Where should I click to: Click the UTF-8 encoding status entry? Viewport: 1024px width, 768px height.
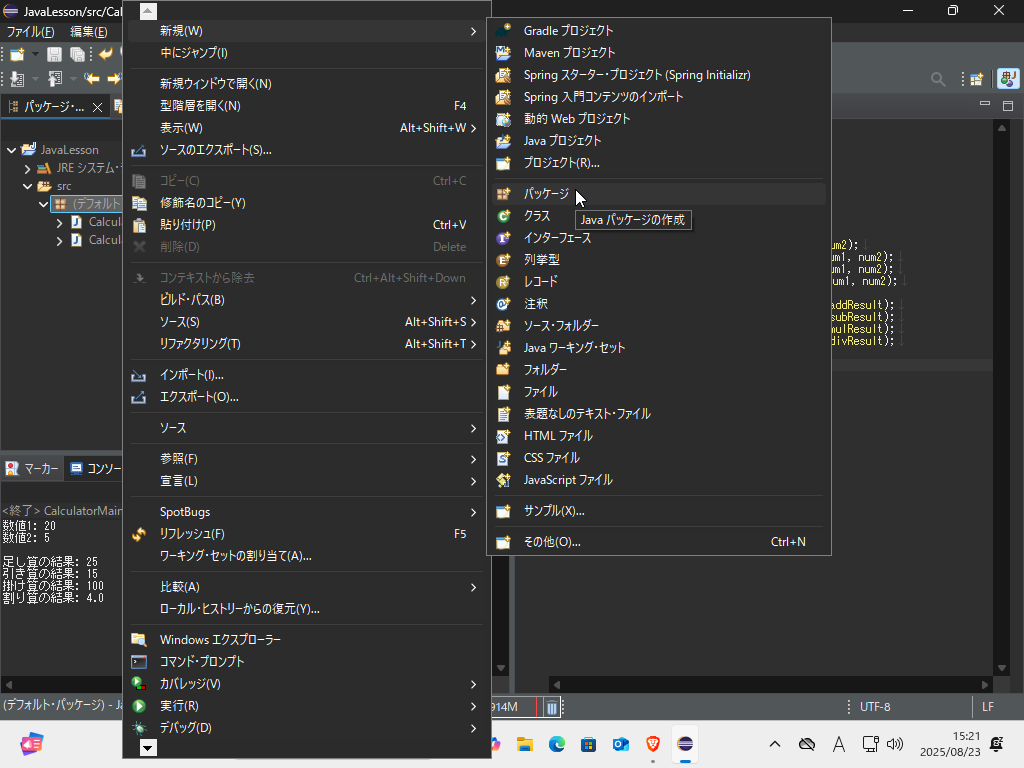pyautogui.click(x=875, y=707)
